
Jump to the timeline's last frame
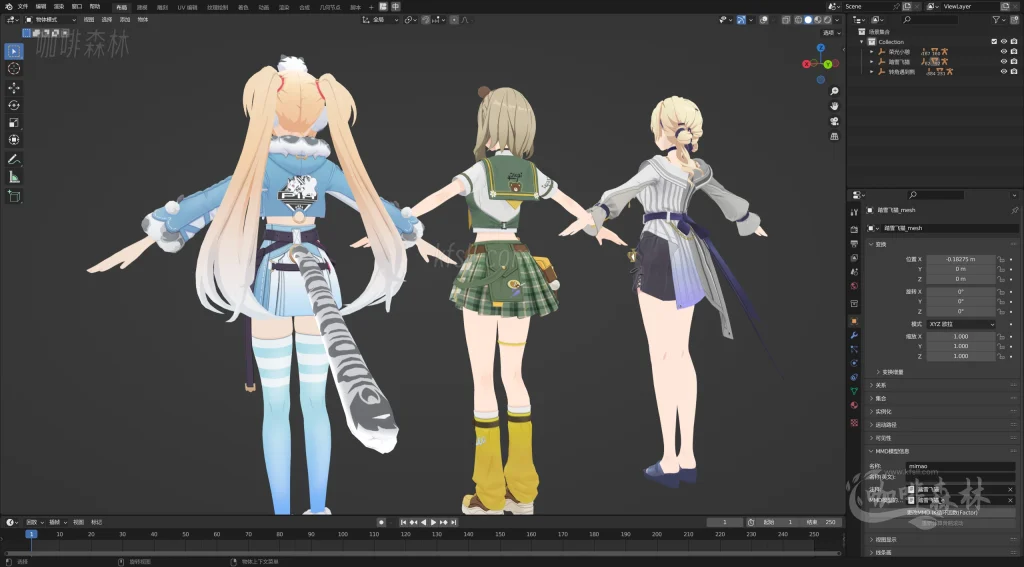click(x=453, y=522)
